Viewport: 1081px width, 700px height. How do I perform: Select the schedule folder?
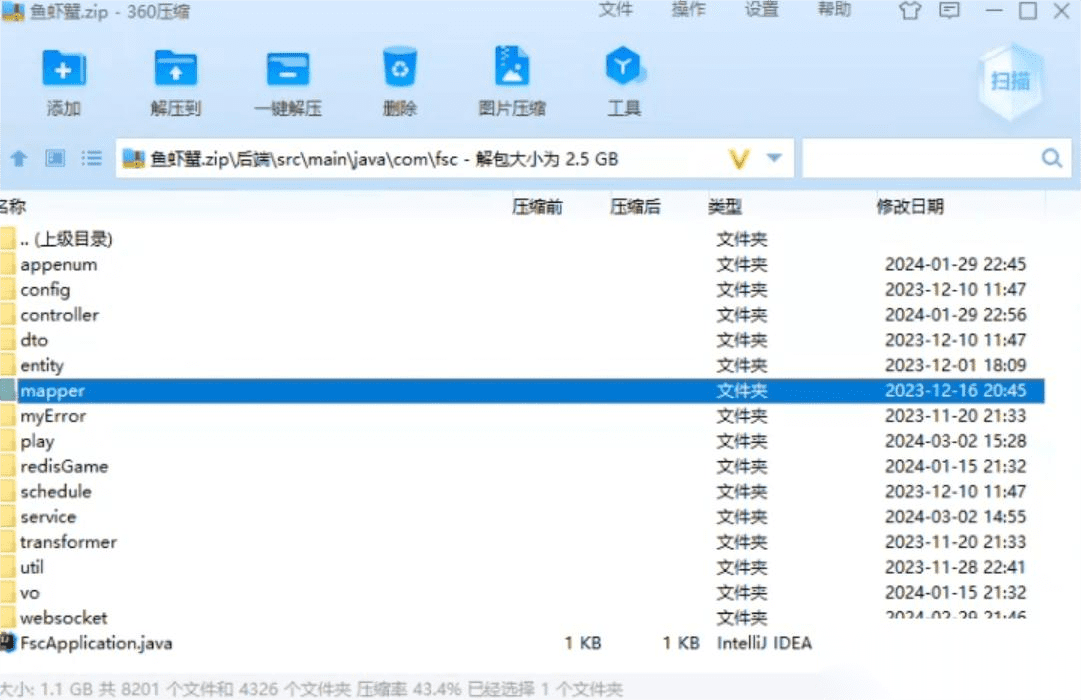(x=522, y=491)
